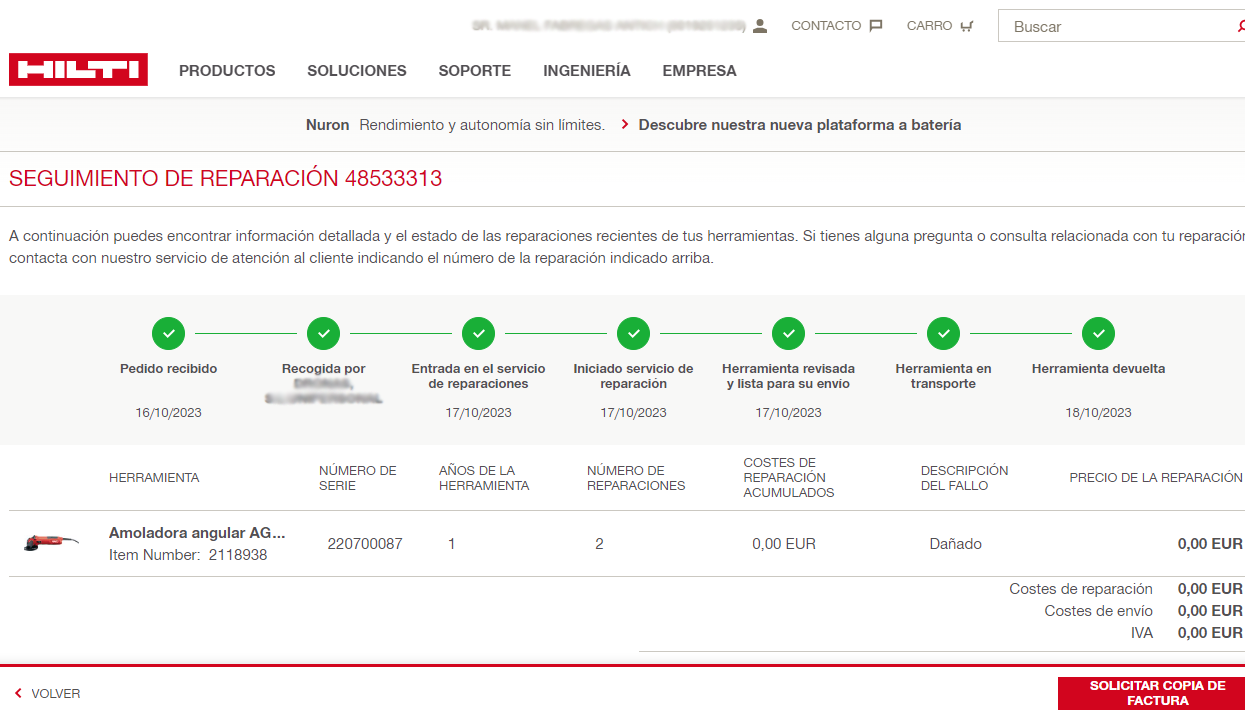Click the 'Pedido recibido' green checkmark

point(168,333)
